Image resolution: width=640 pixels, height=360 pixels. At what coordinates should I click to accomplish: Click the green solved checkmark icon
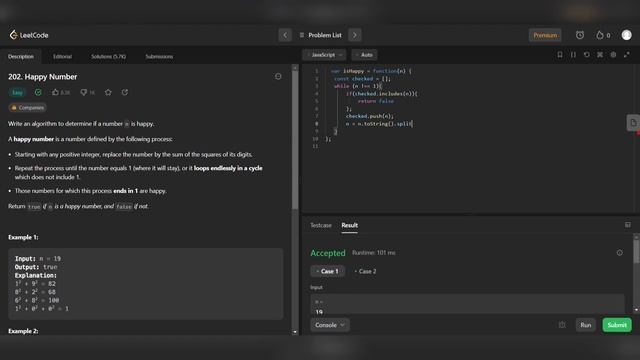(x=38, y=93)
